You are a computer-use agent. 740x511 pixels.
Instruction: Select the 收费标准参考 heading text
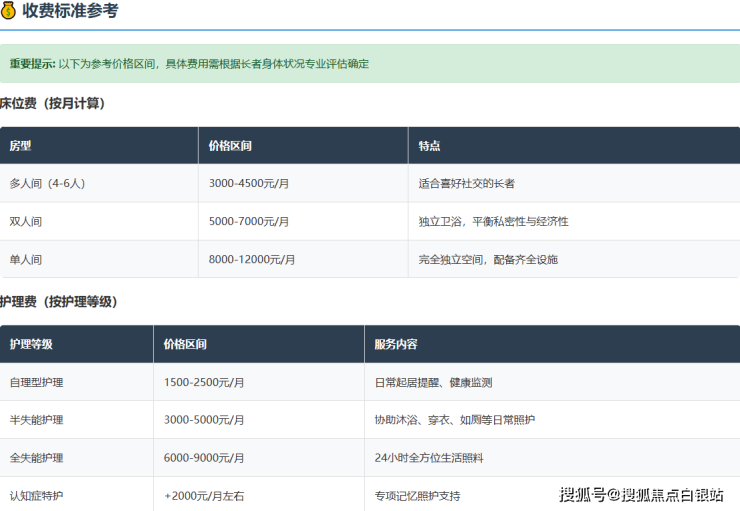click(70, 10)
